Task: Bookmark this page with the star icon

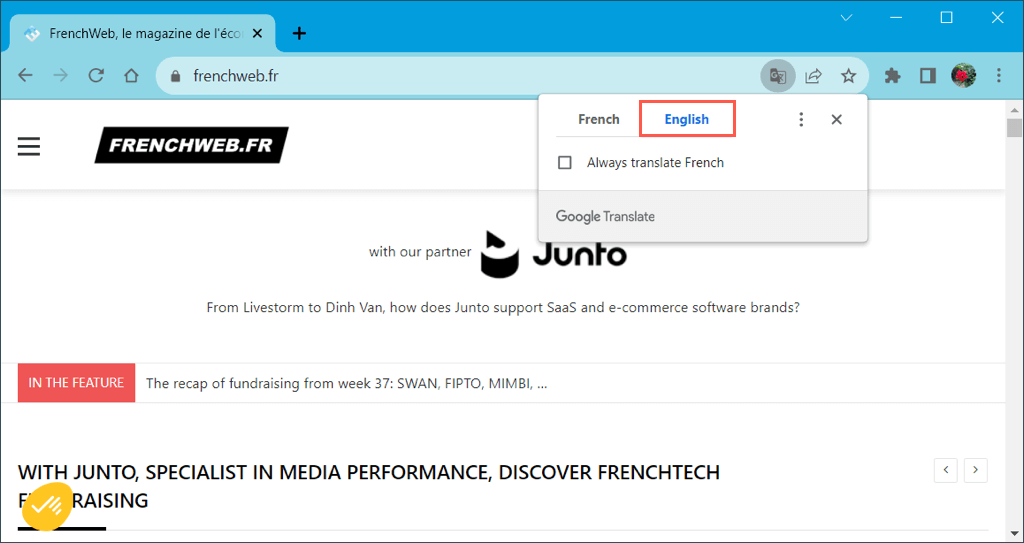Action: pos(848,76)
